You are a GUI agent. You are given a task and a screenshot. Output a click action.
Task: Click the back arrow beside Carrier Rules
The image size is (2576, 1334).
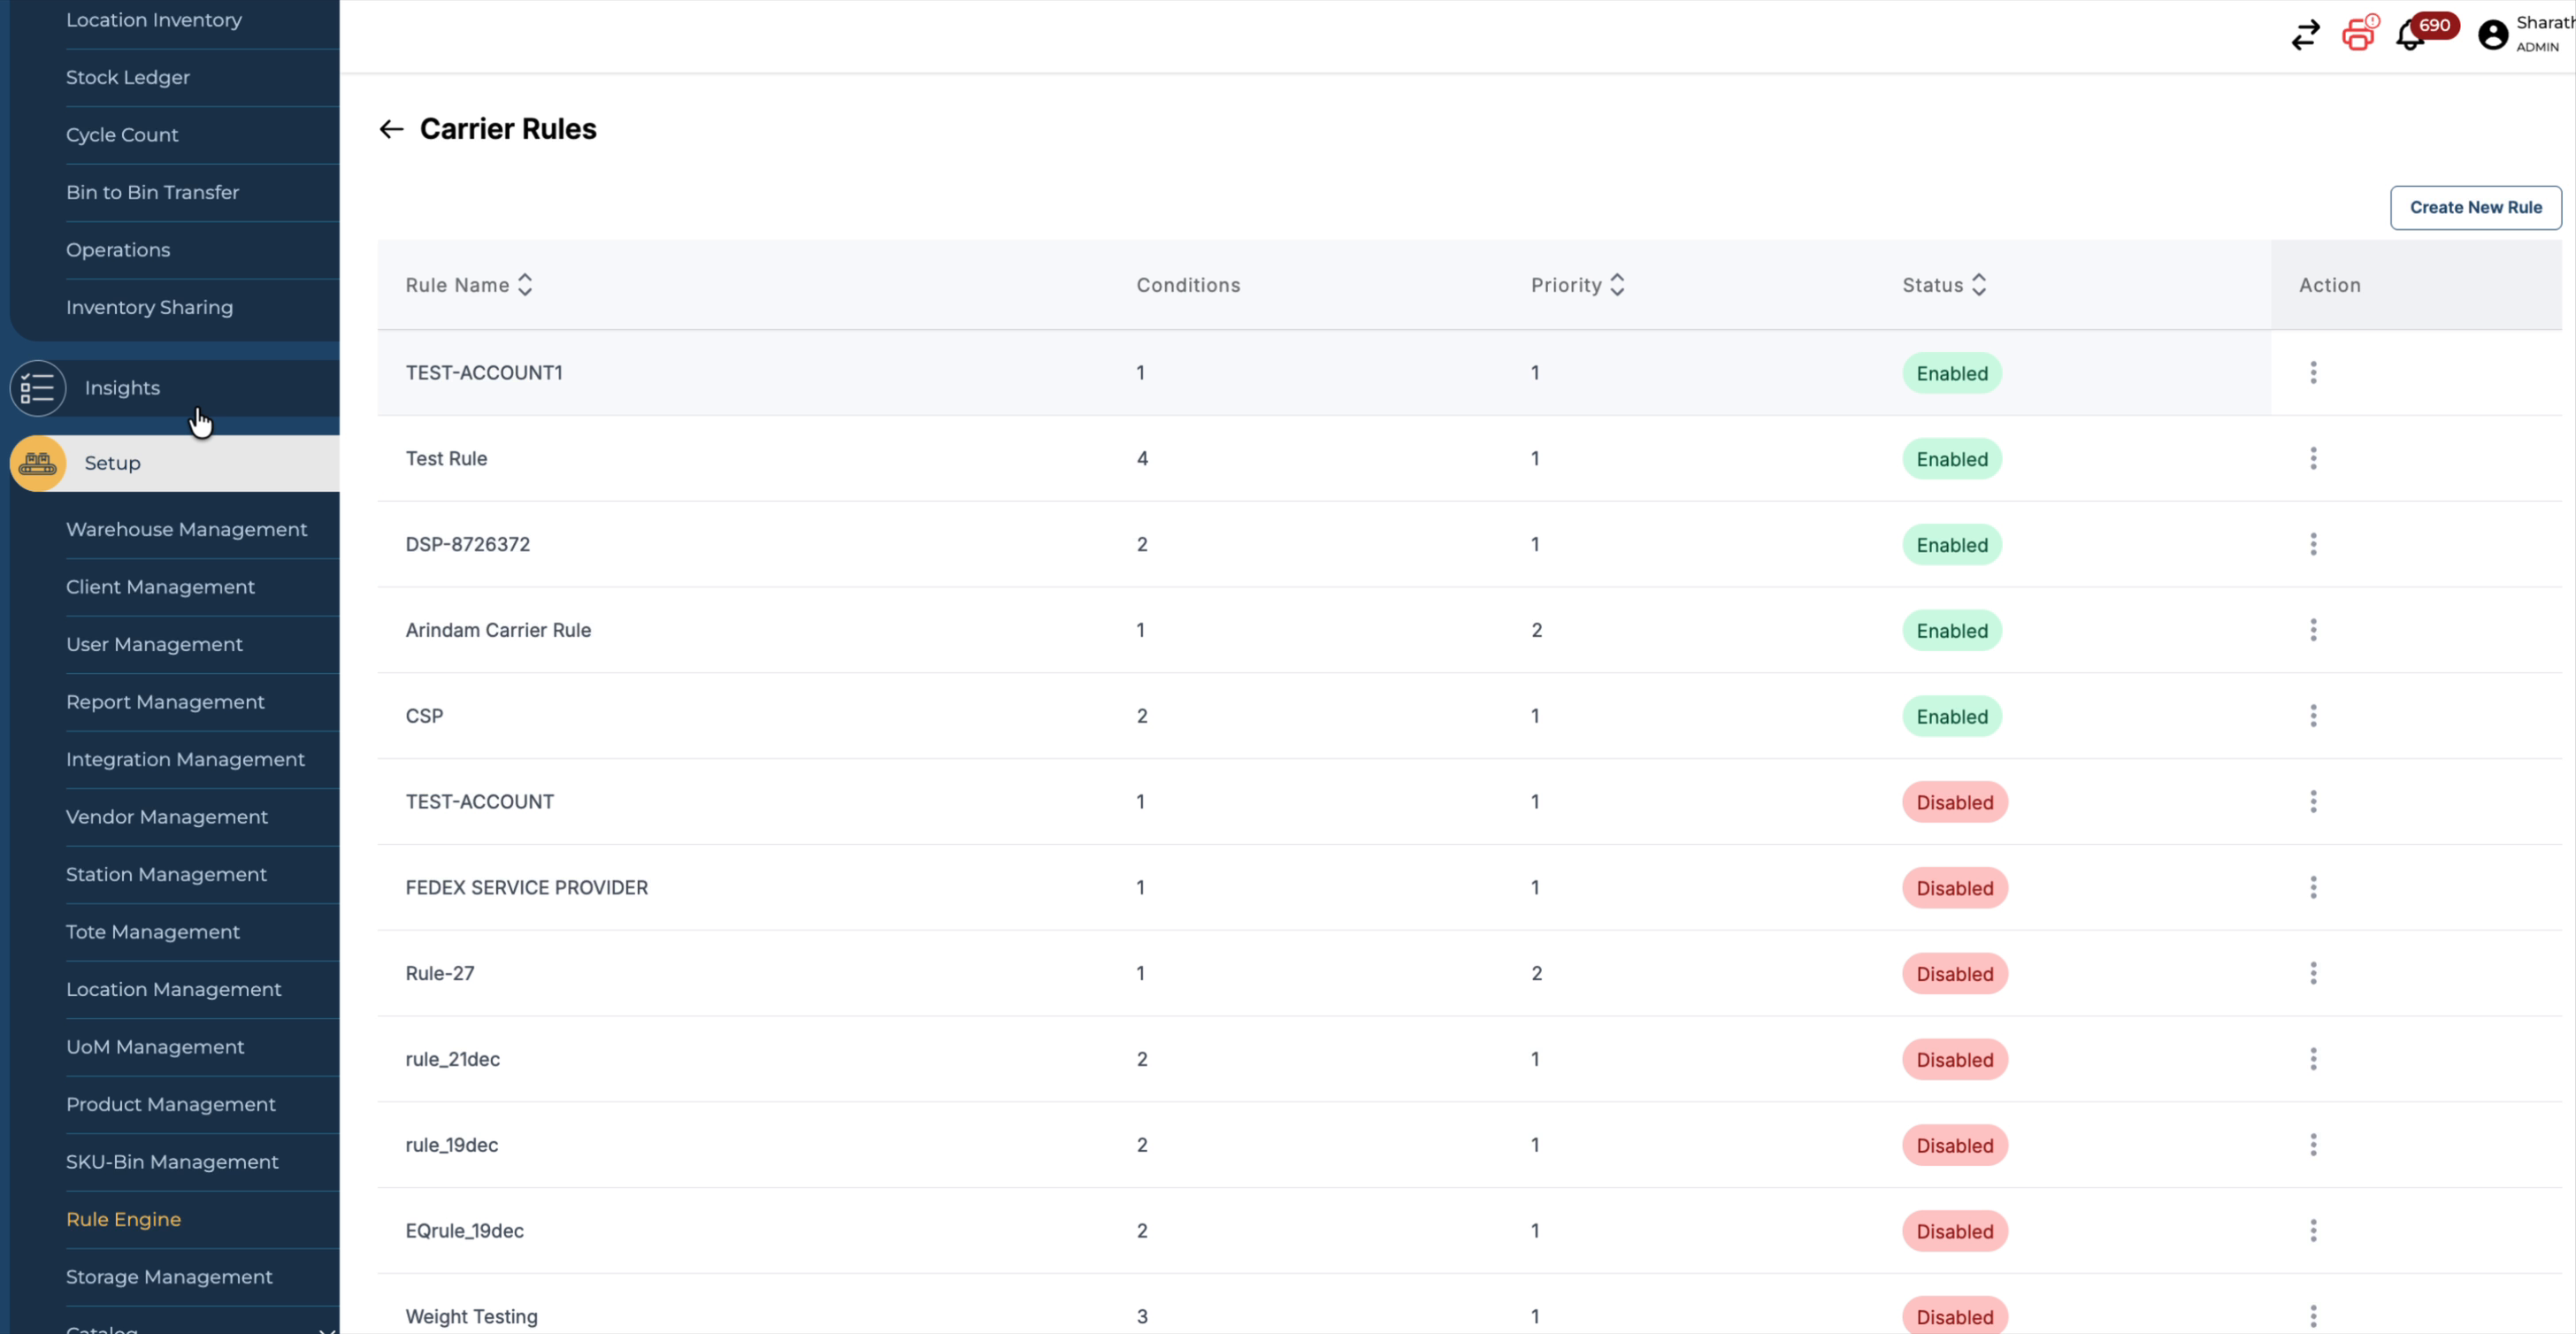[391, 129]
